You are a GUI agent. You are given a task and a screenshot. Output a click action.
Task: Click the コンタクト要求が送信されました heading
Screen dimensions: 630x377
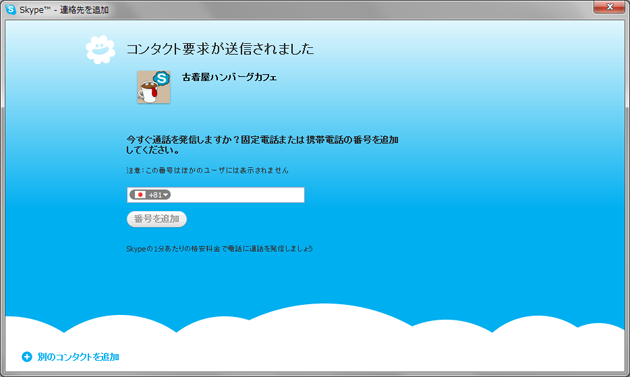pos(220,49)
